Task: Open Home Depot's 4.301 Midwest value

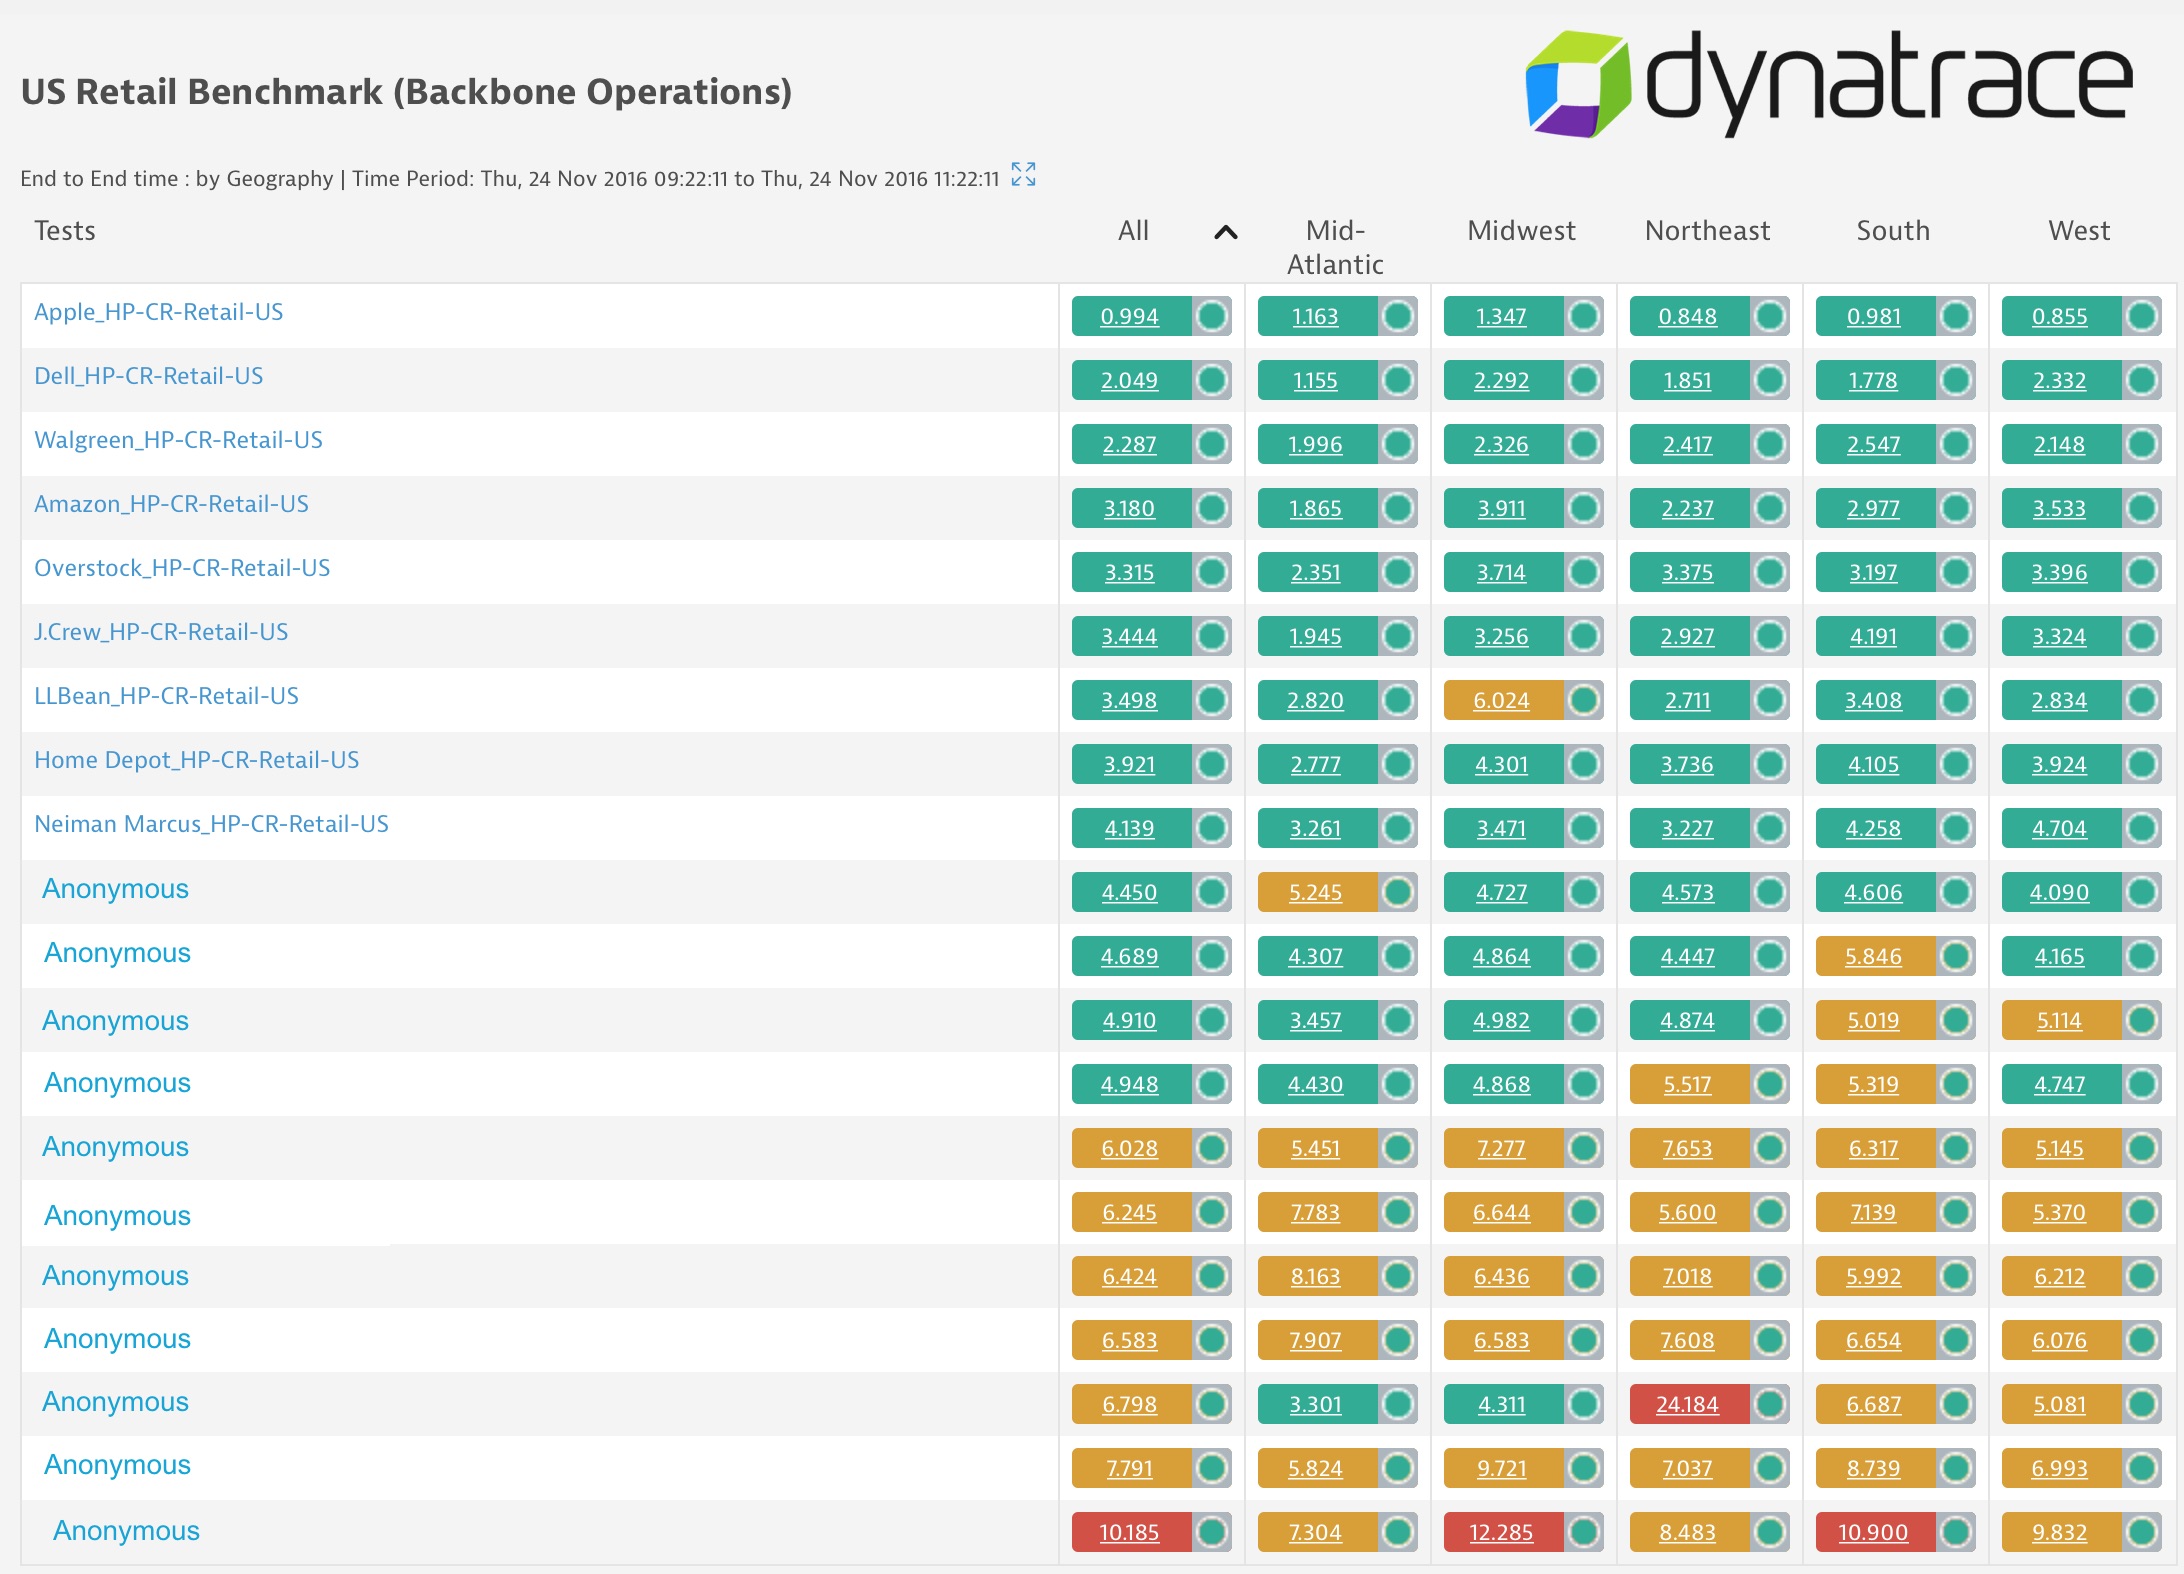Action: 1501,764
